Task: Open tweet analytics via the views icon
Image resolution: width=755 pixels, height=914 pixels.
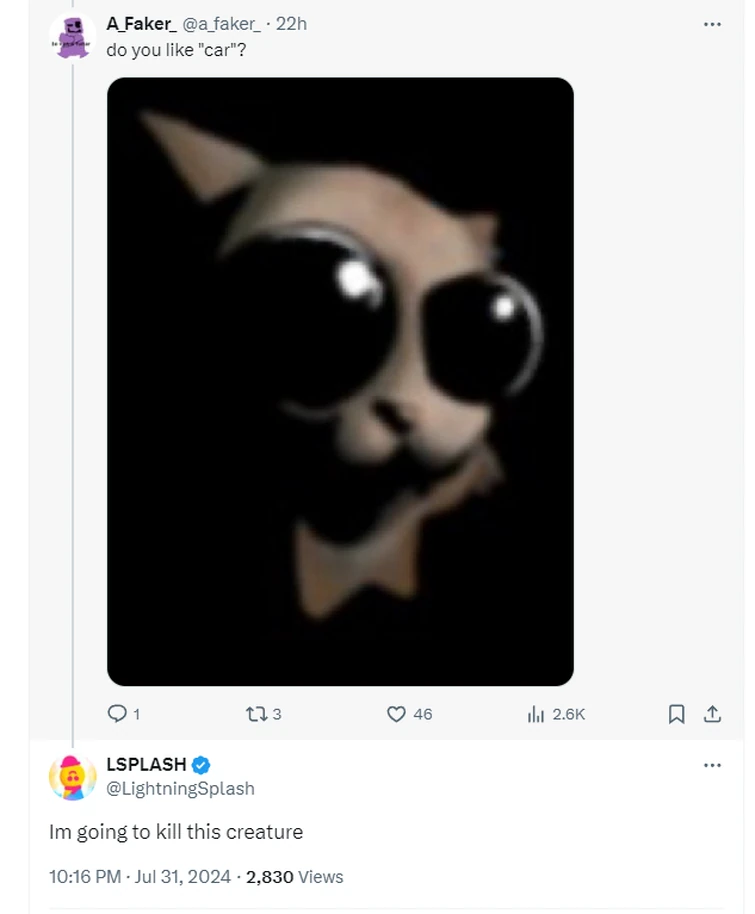Action: pyautogui.click(x=538, y=714)
